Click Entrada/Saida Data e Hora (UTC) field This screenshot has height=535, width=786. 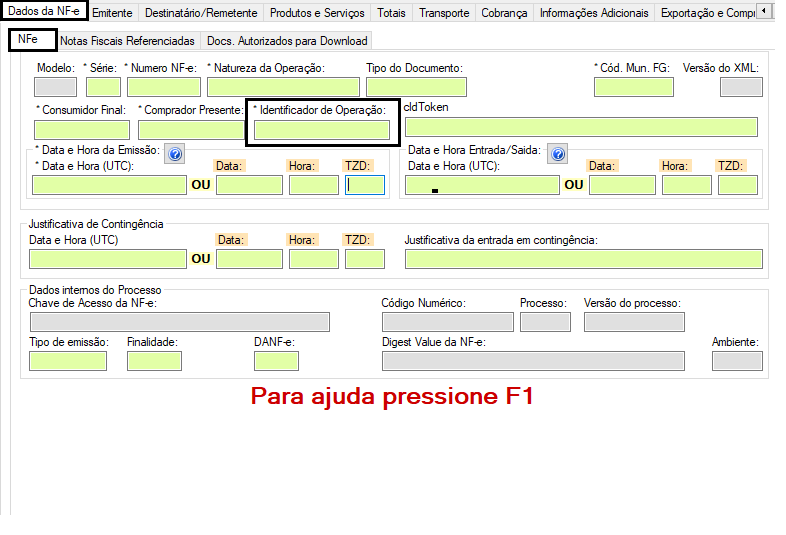482,185
